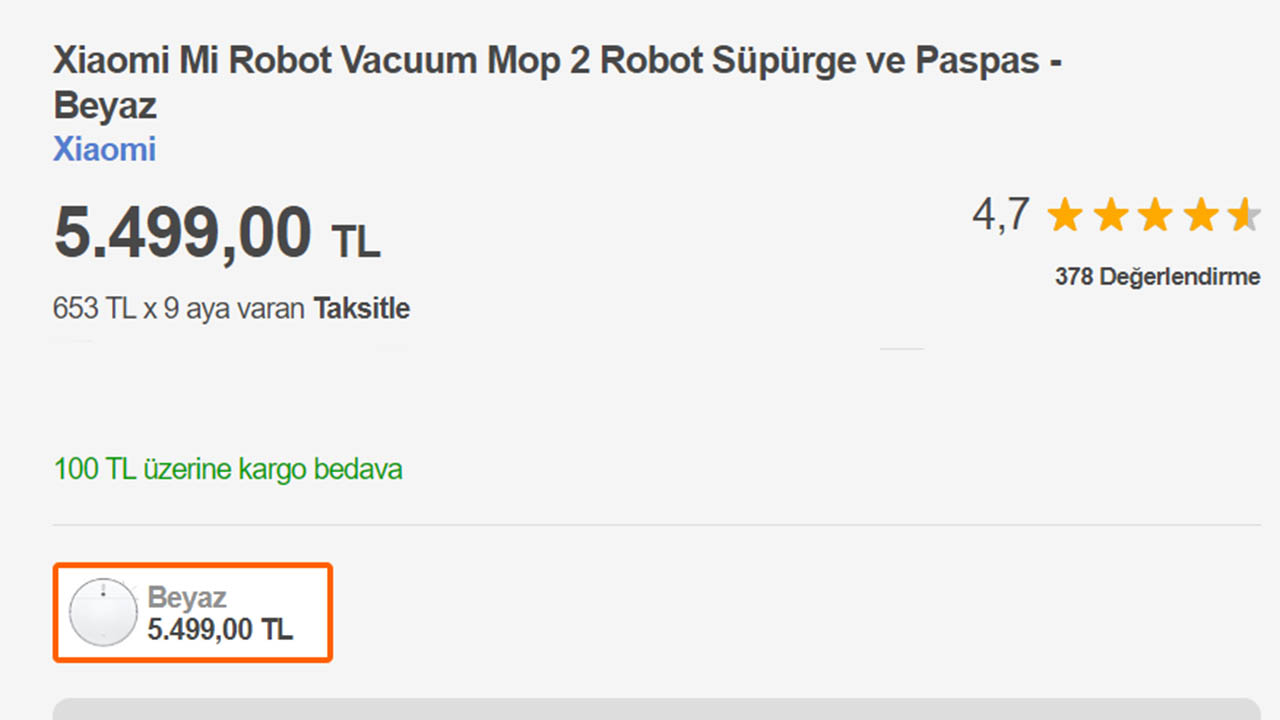This screenshot has width=1280, height=720.
Task: Open the 378 Değerlendirme reviews
Action: [1157, 277]
